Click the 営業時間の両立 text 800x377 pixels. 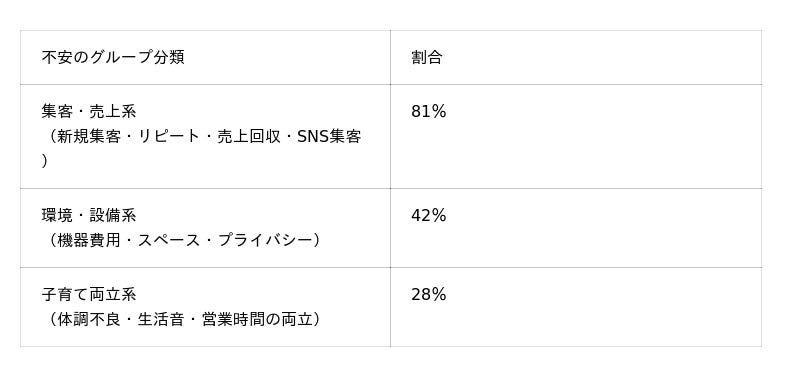click(x=257, y=319)
